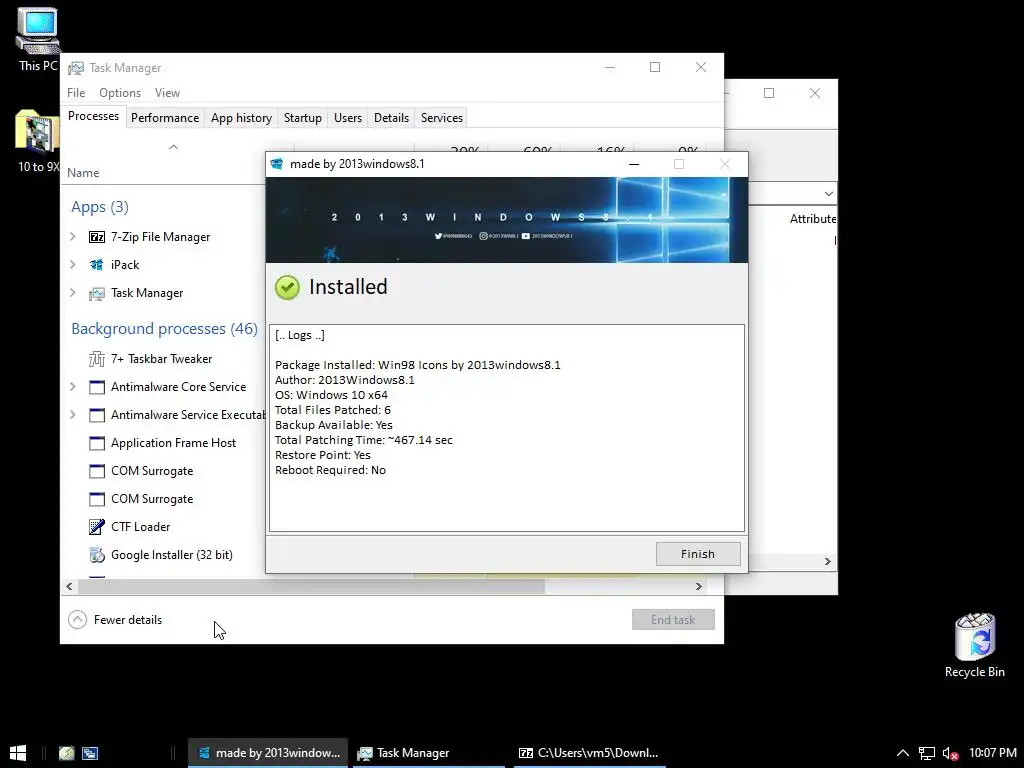This screenshot has height=768, width=1024.
Task: Click the Background processes (46) heading
Action: (164, 328)
